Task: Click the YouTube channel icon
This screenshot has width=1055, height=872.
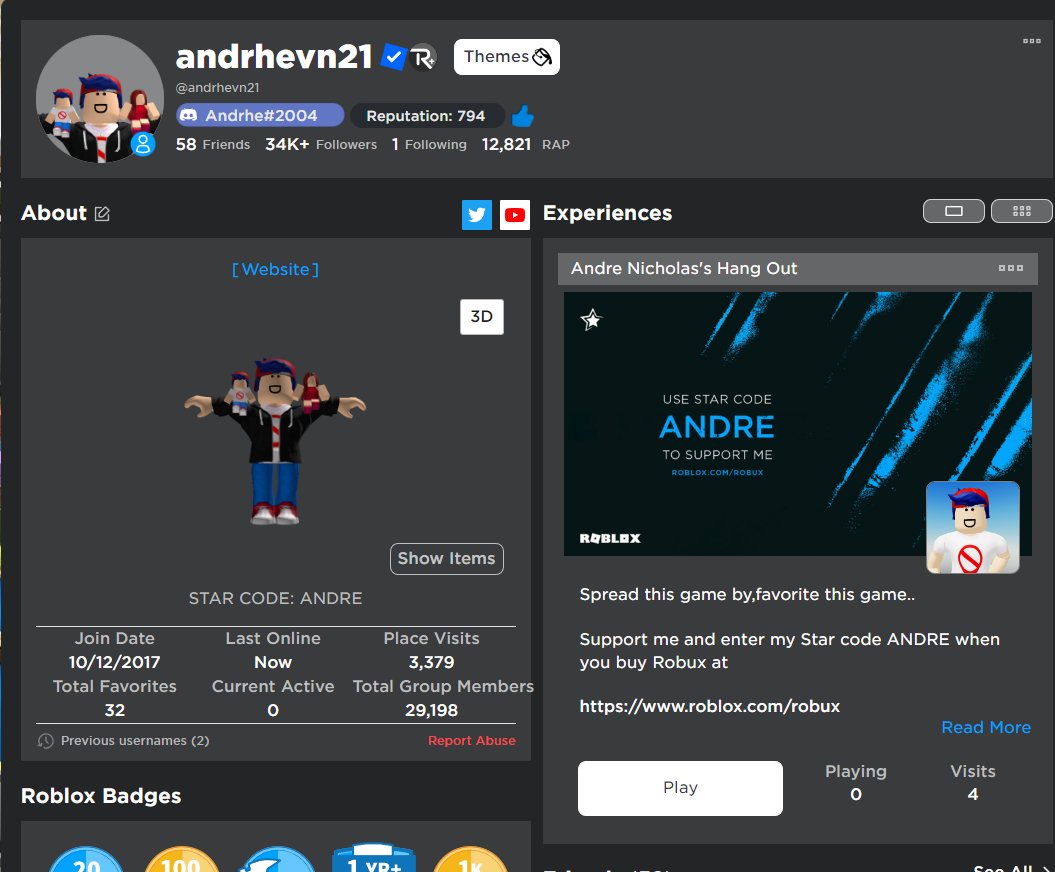Action: pyautogui.click(x=515, y=214)
